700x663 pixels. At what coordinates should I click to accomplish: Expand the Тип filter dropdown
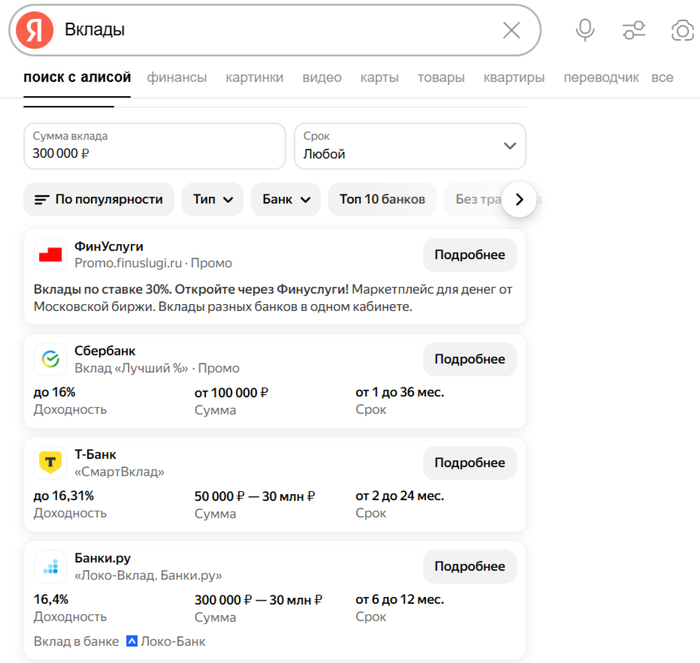[x=212, y=199]
